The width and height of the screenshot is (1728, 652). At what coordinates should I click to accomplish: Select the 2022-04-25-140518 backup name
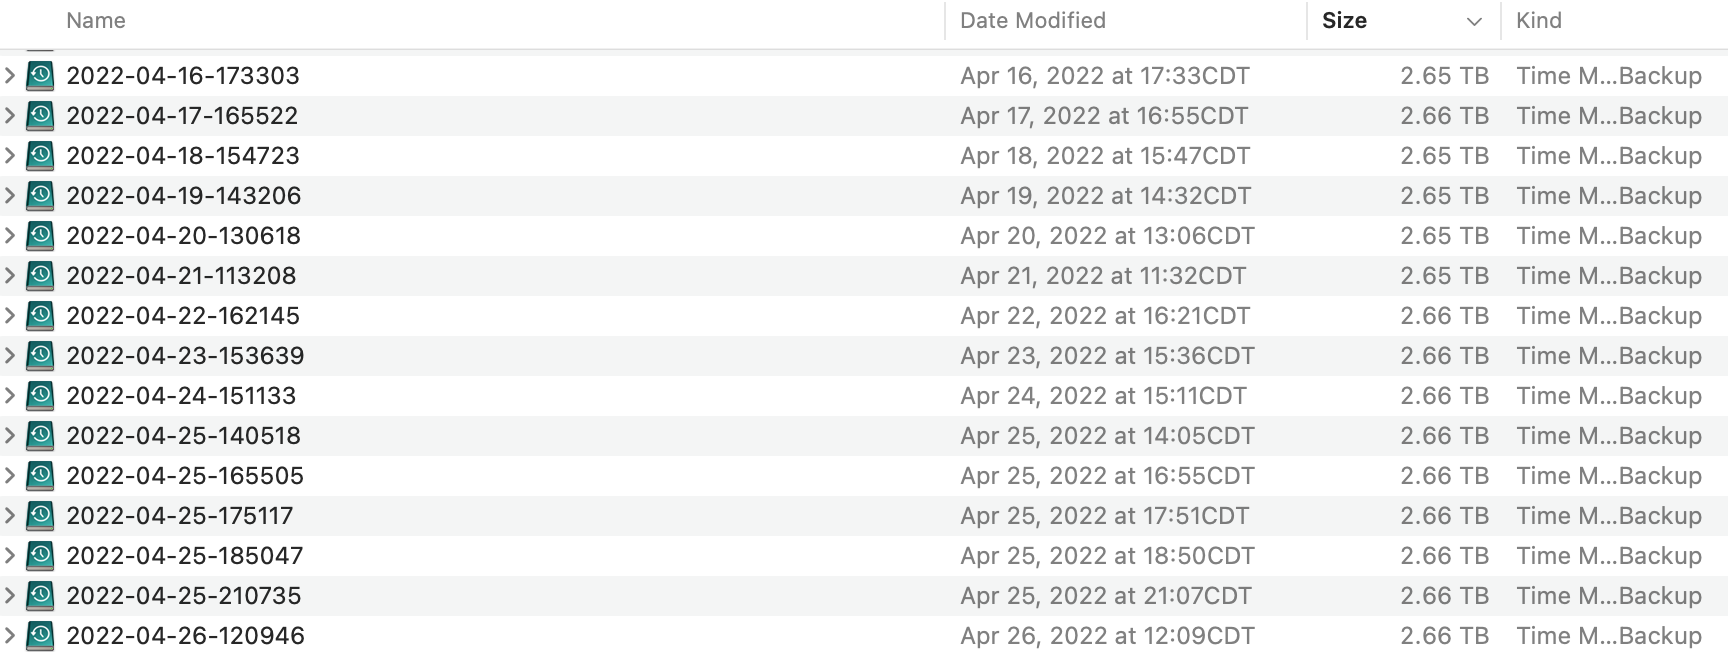click(183, 436)
